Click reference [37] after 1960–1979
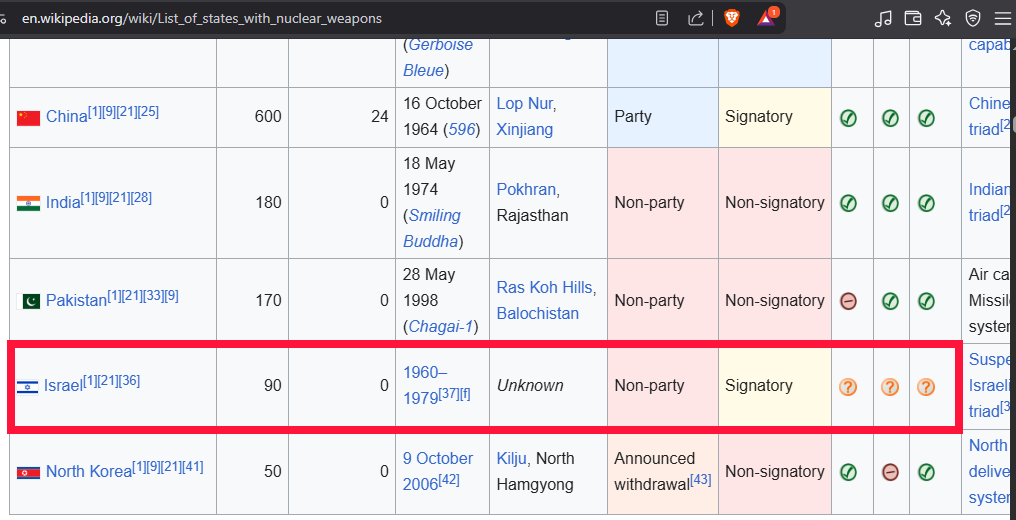 pos(449,393)
